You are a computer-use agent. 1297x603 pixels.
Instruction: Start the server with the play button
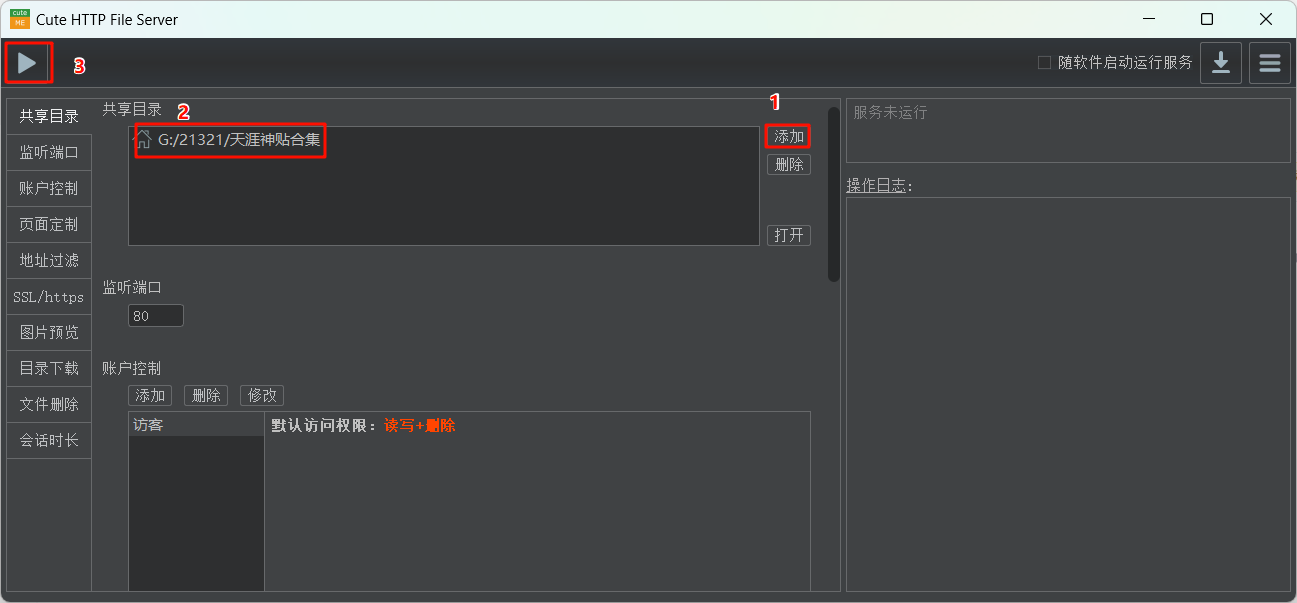[x=27, y=63]
